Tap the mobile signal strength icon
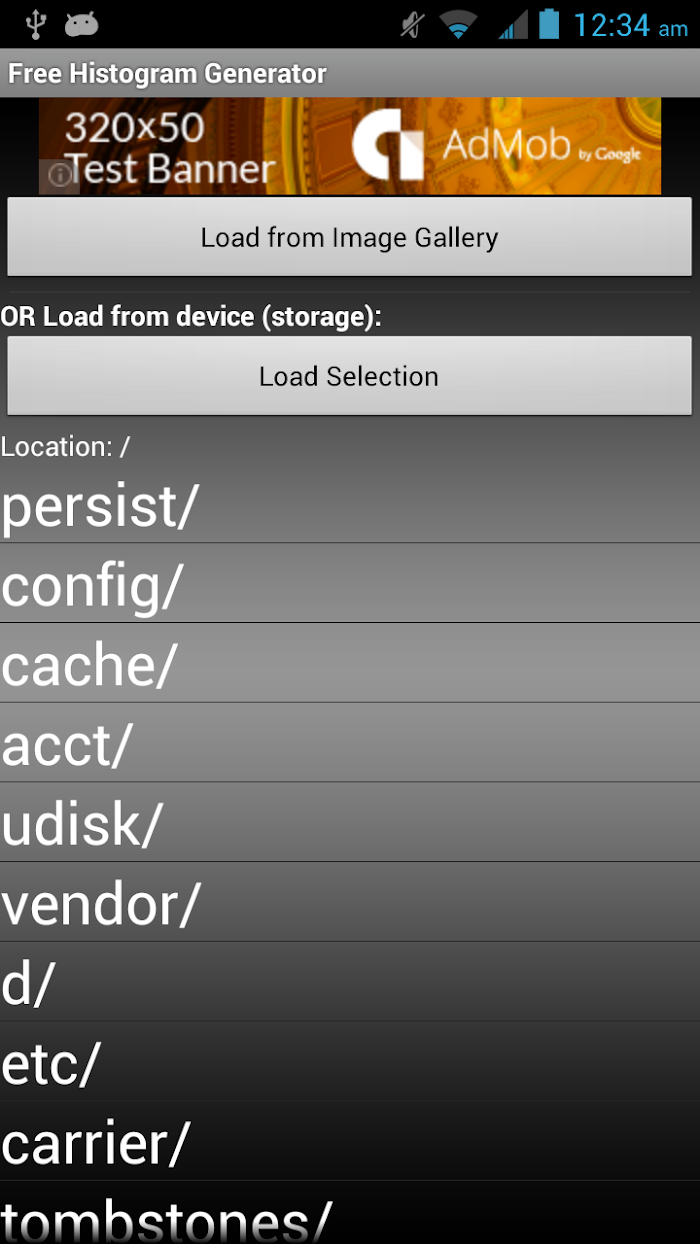Screen dimensions: 700x1244 point(513,25)
